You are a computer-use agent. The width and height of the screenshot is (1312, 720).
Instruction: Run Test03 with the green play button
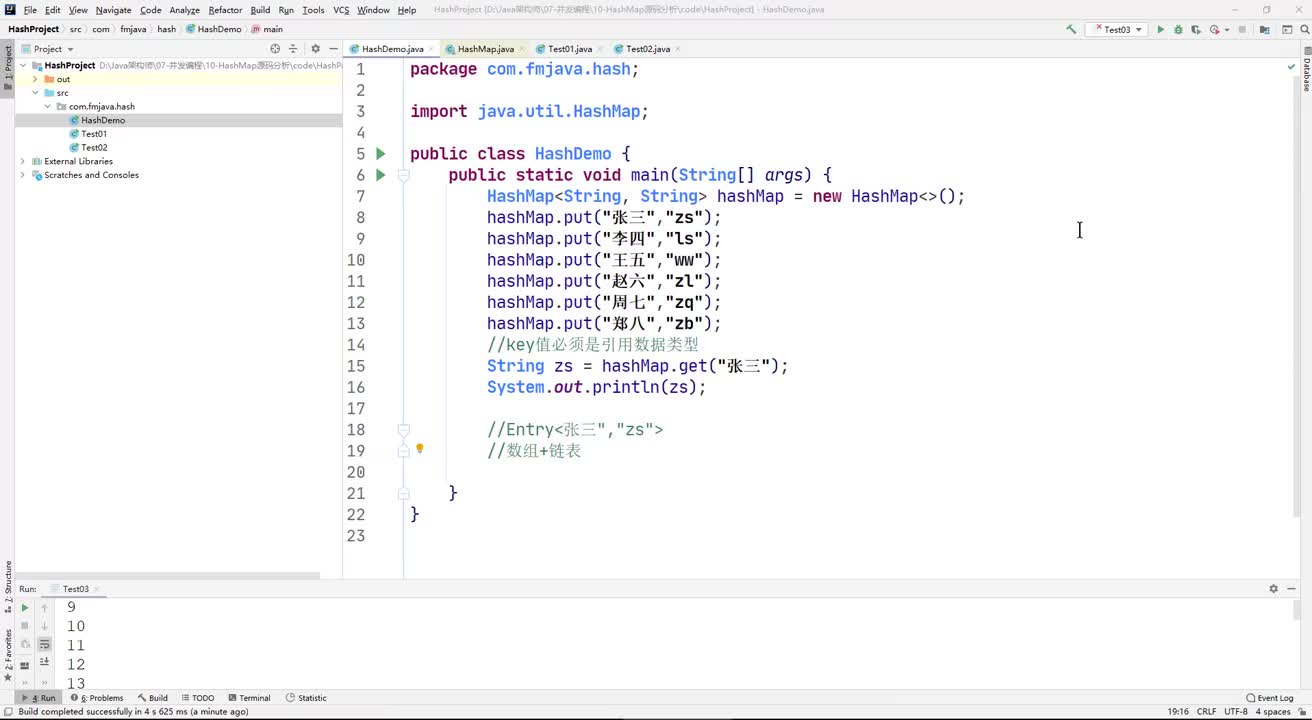click(x=1161, y=30)
